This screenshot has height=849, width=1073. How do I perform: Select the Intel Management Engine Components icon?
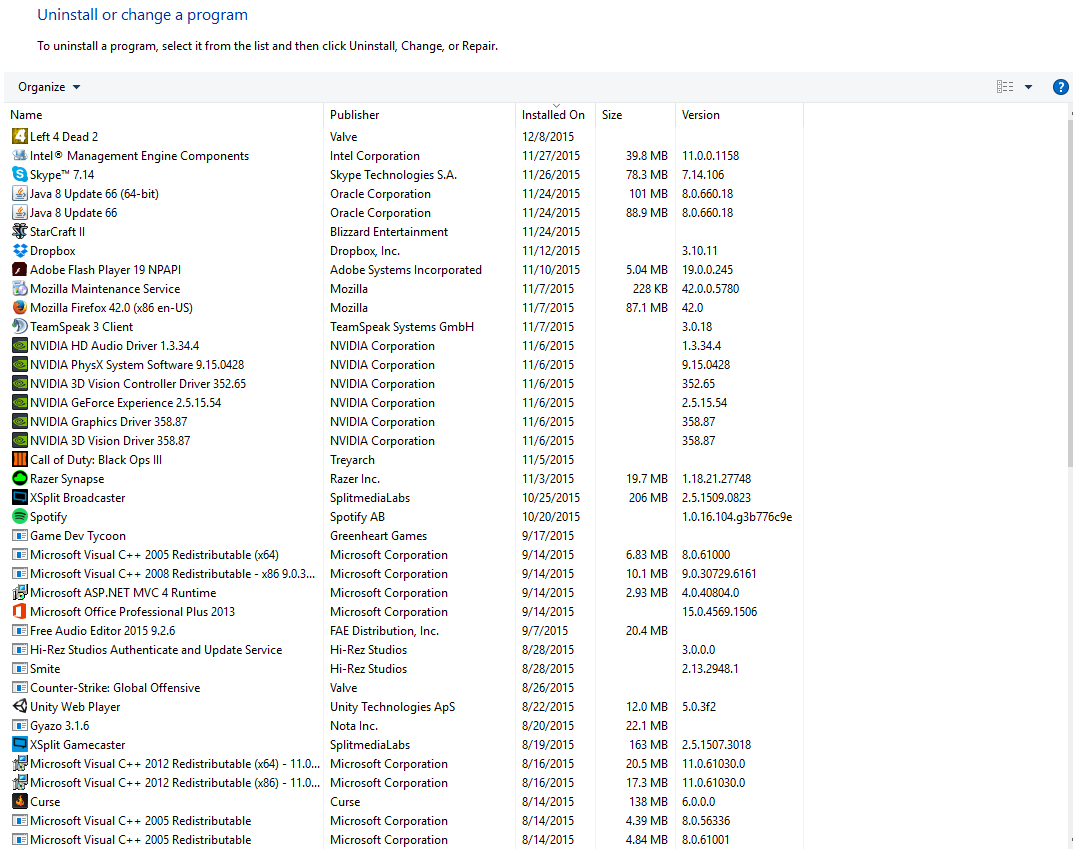(20, 155)
